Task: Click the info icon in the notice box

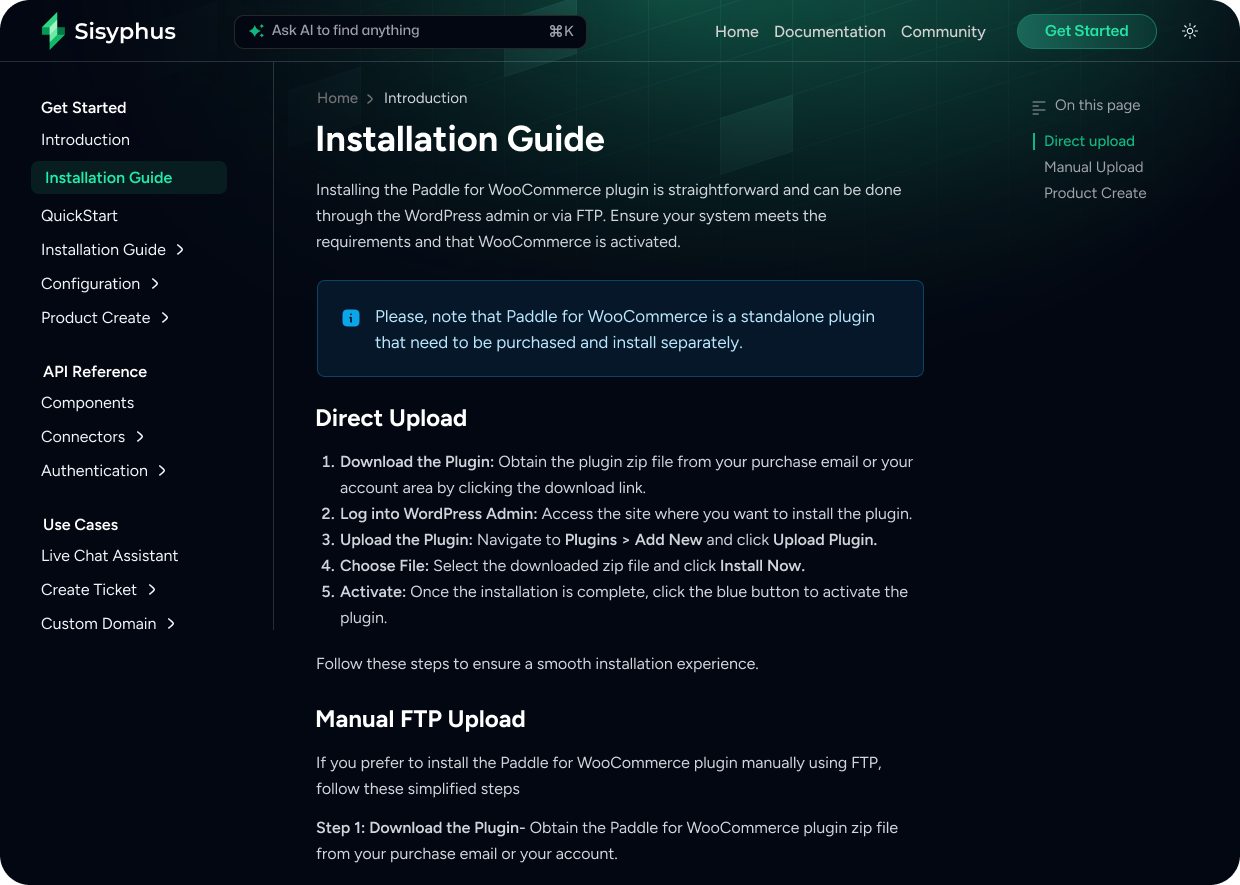Action: click(351, 318)
